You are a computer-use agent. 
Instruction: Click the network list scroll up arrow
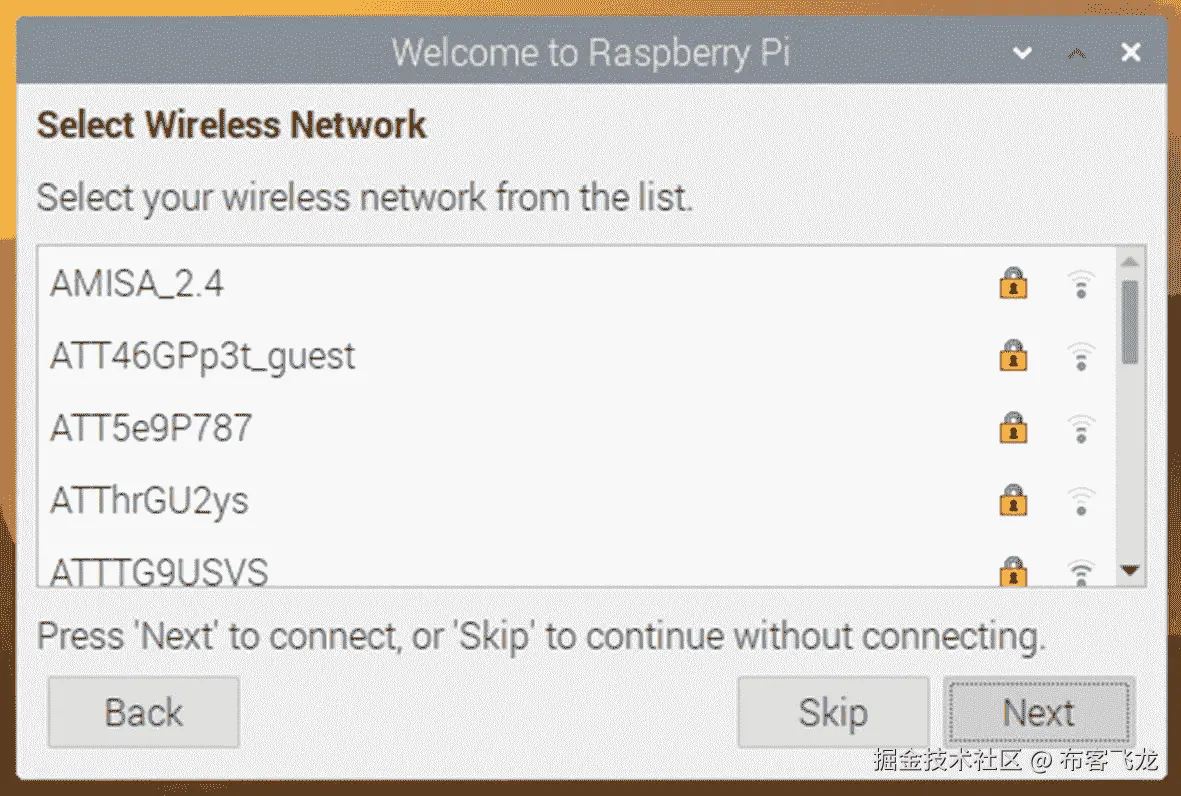click(x=1130, y=262)
